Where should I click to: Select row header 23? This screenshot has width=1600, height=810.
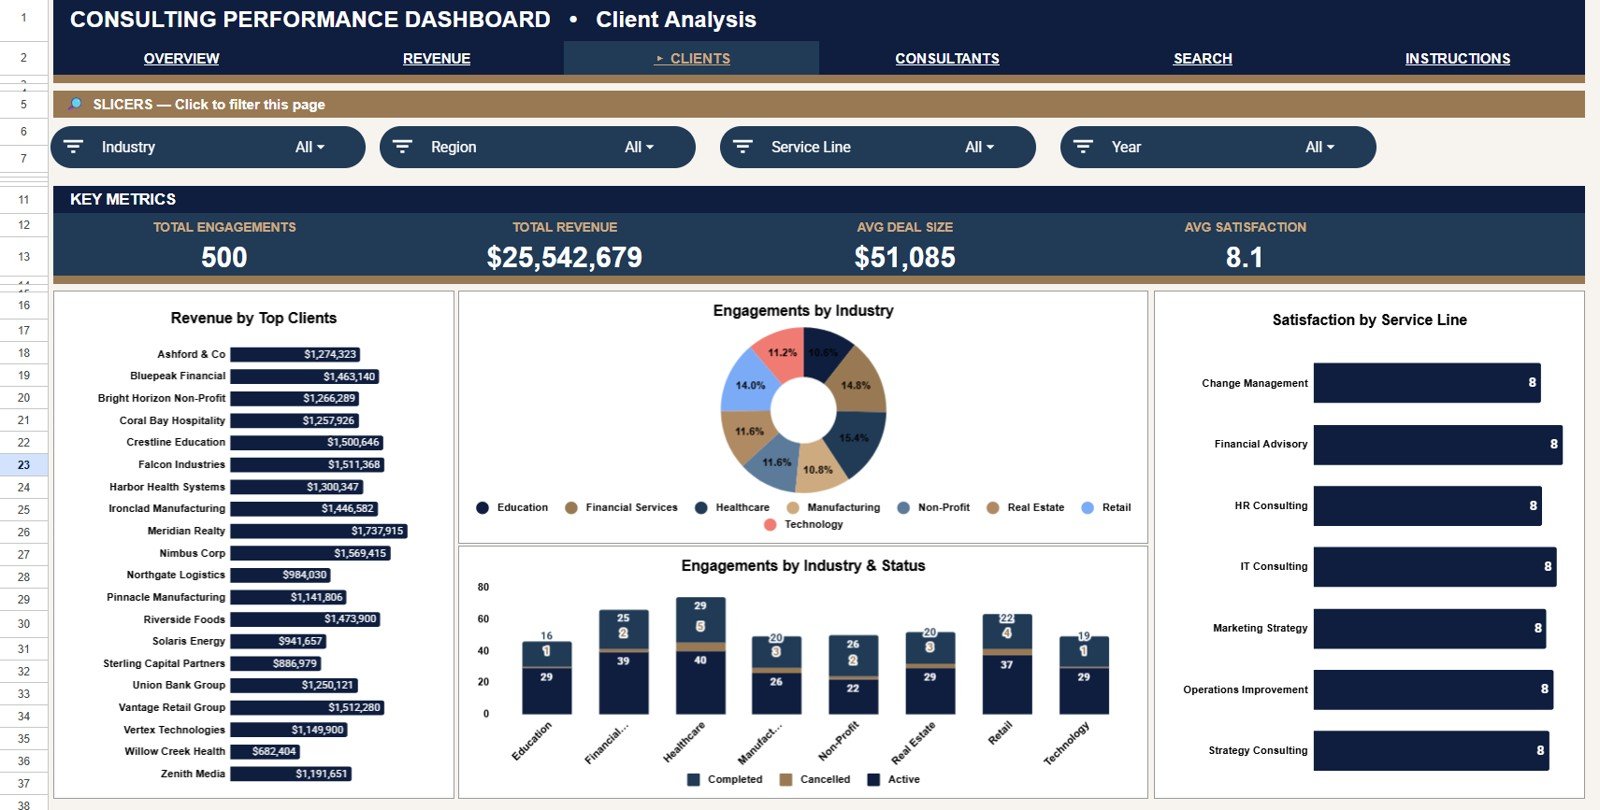tap(24, 465)
